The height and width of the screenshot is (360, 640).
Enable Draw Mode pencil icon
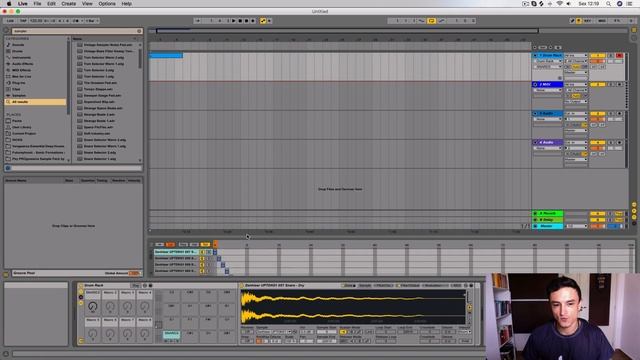tap(572, 21)
